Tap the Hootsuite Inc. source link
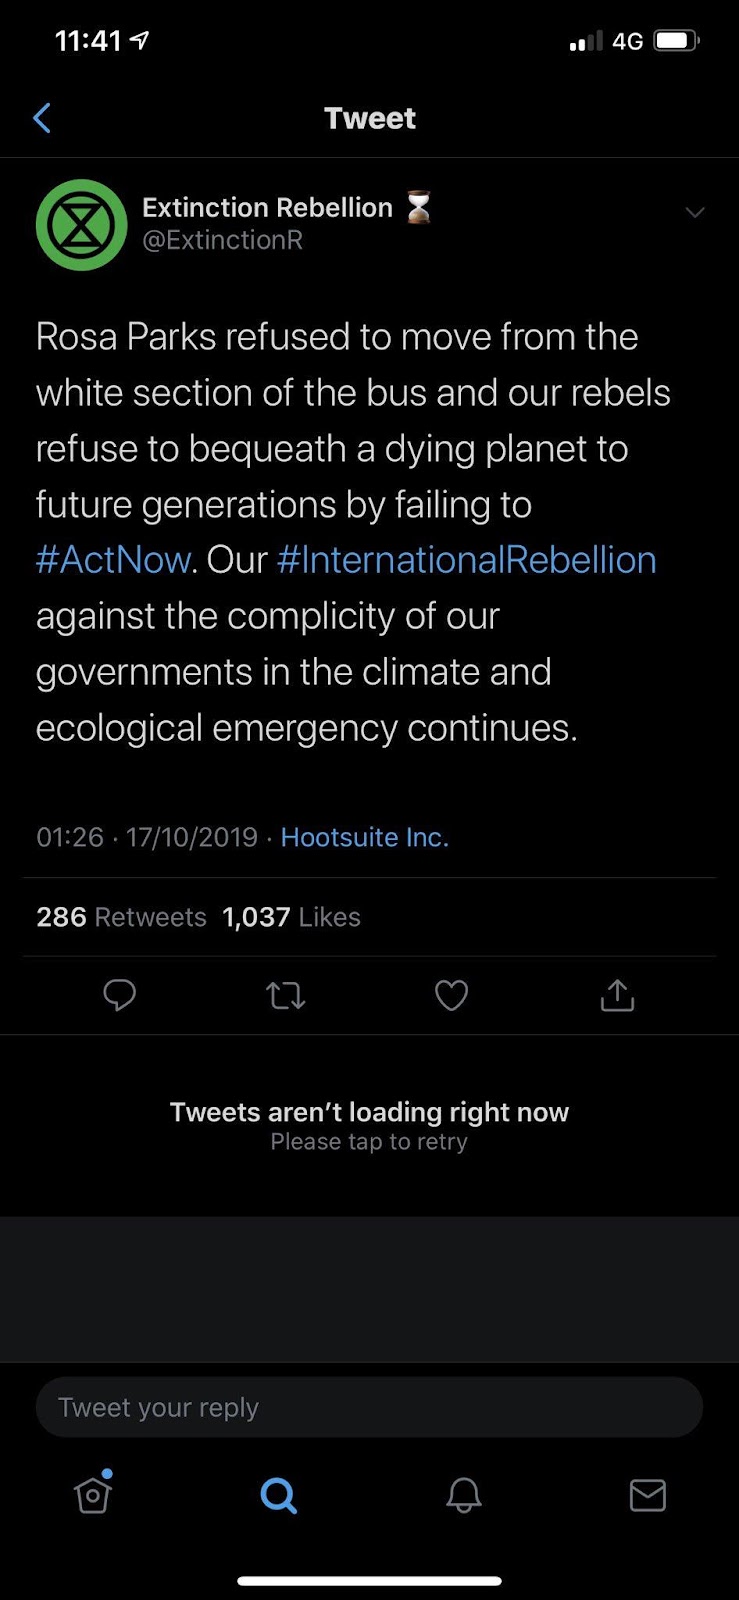This screenshot has height=1600, width=739. (364, 837)
